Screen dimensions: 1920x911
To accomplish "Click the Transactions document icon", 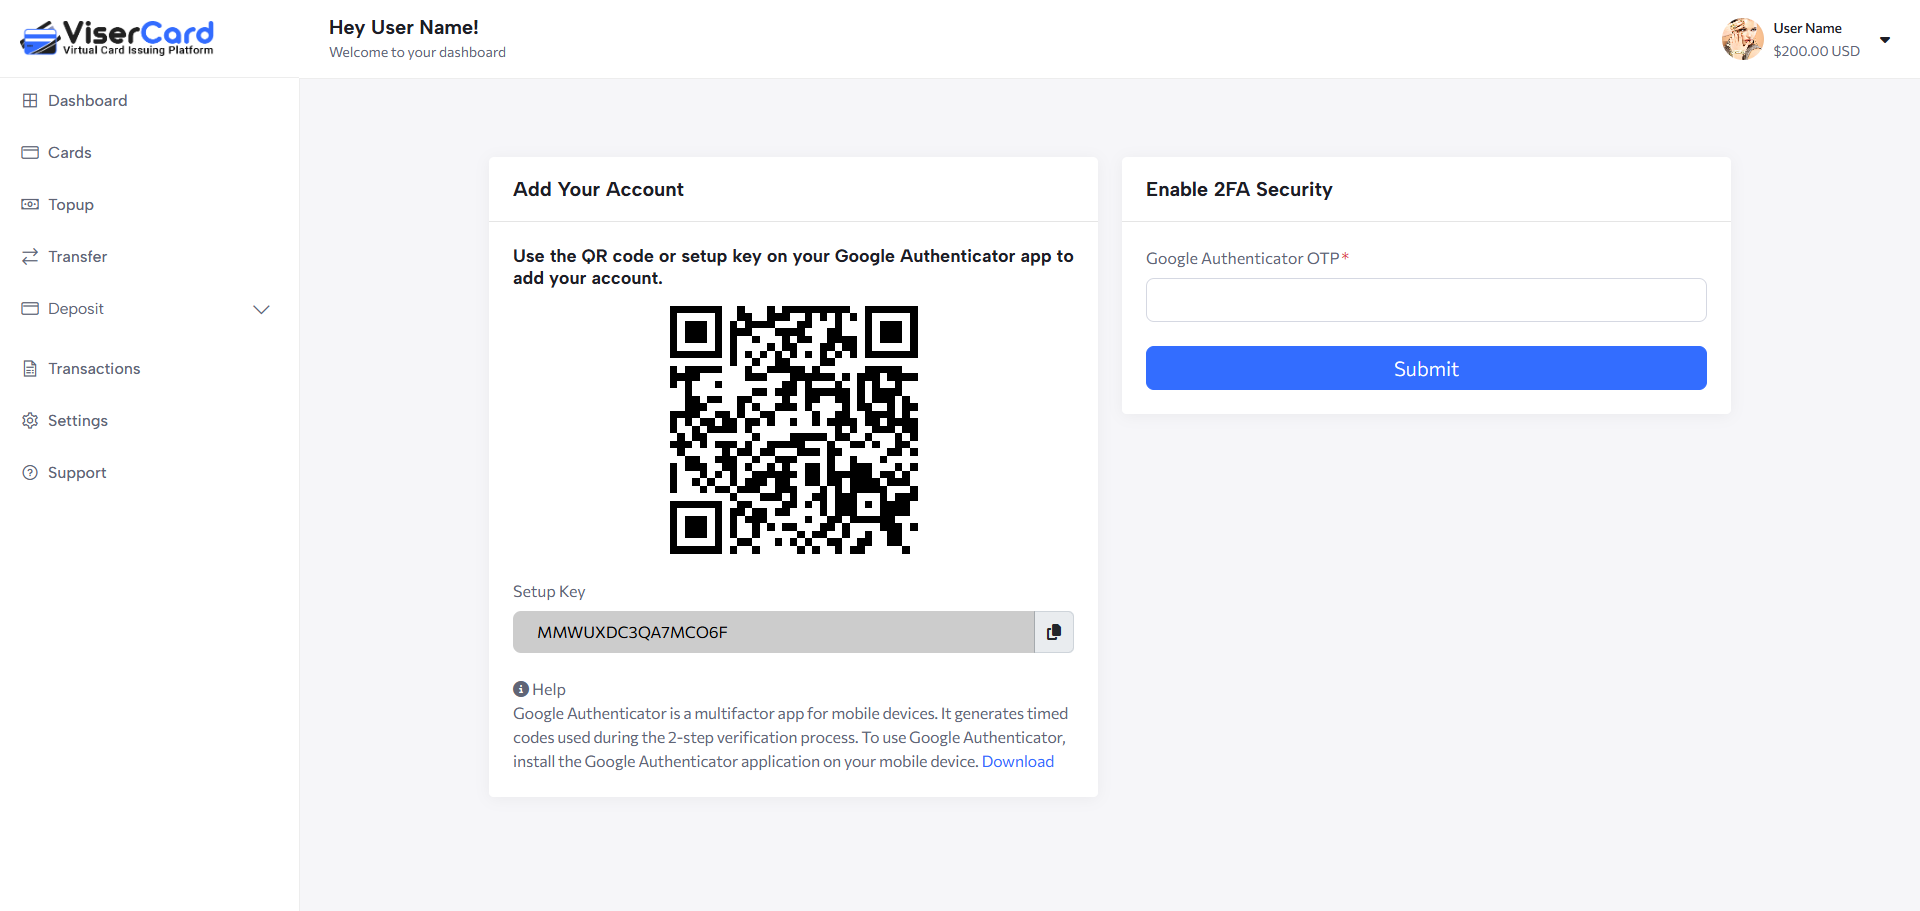I will point(30,369).
